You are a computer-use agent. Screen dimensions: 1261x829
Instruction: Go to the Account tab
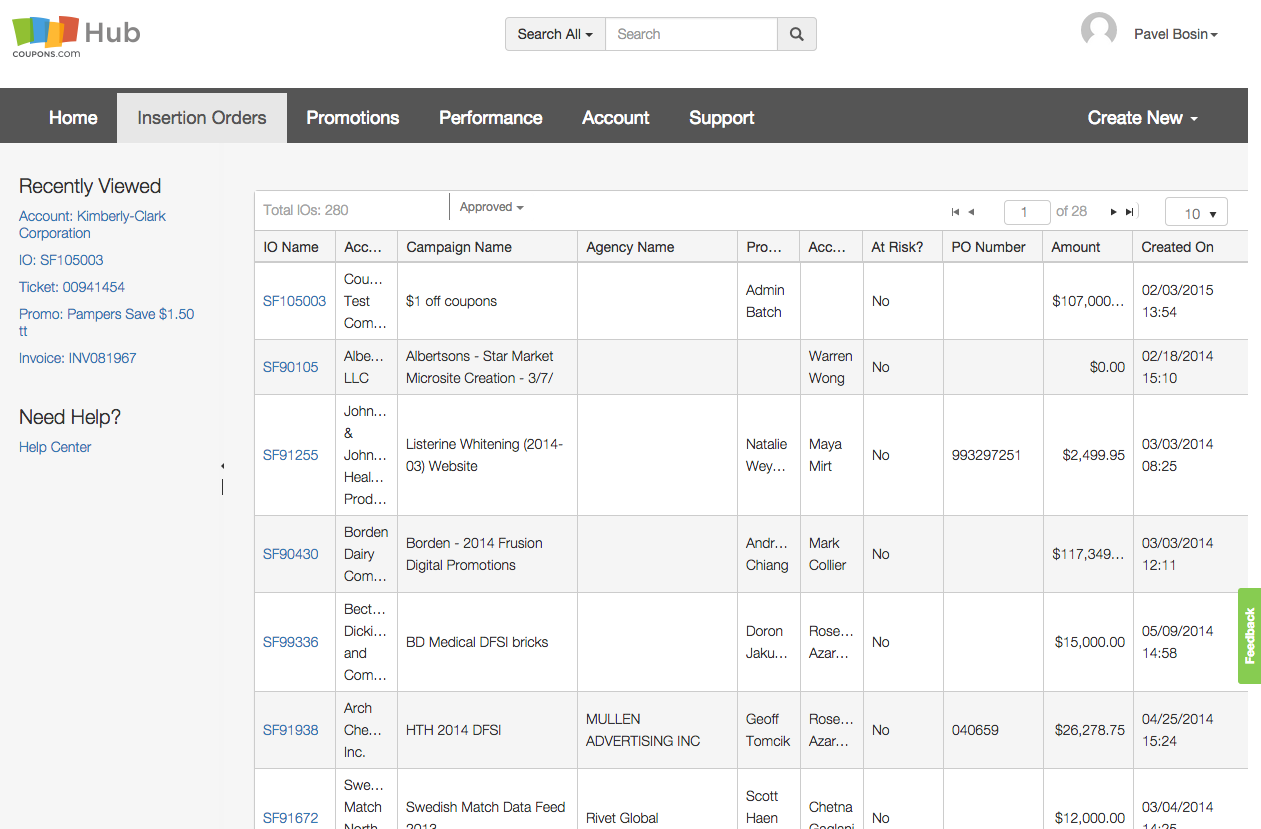[x=616, y=118]
